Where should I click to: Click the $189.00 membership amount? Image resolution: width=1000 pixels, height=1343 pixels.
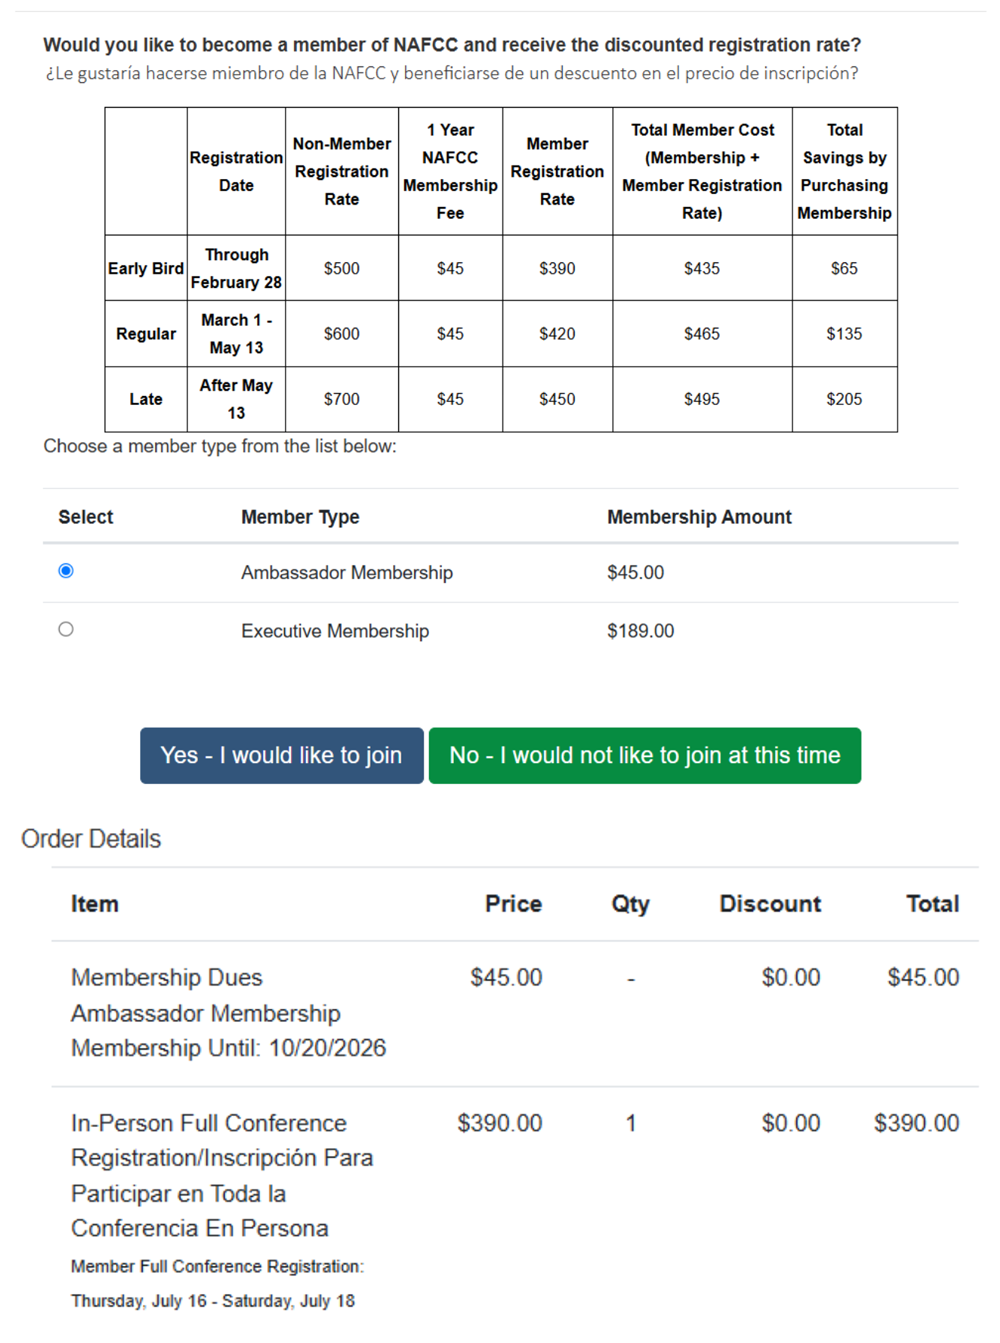click(640, 631)
